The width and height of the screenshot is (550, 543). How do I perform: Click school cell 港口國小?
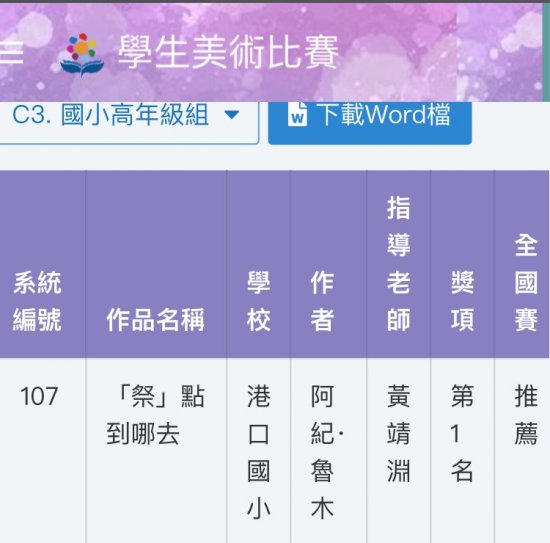[x=259, y=452]
